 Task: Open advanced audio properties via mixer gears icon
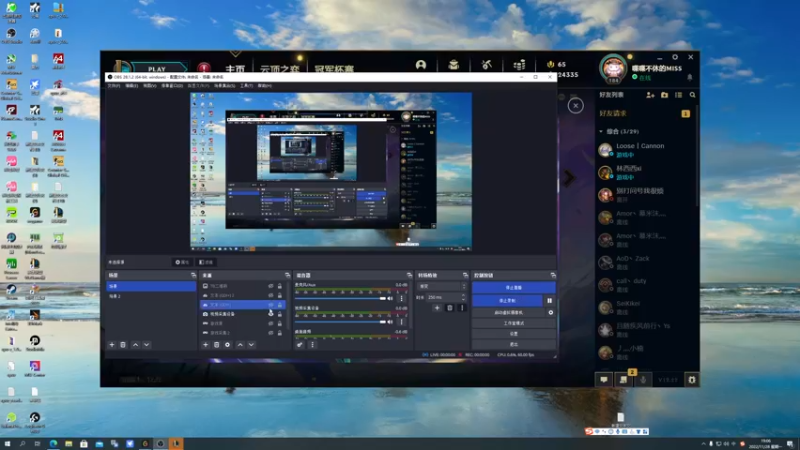(300, 345)
